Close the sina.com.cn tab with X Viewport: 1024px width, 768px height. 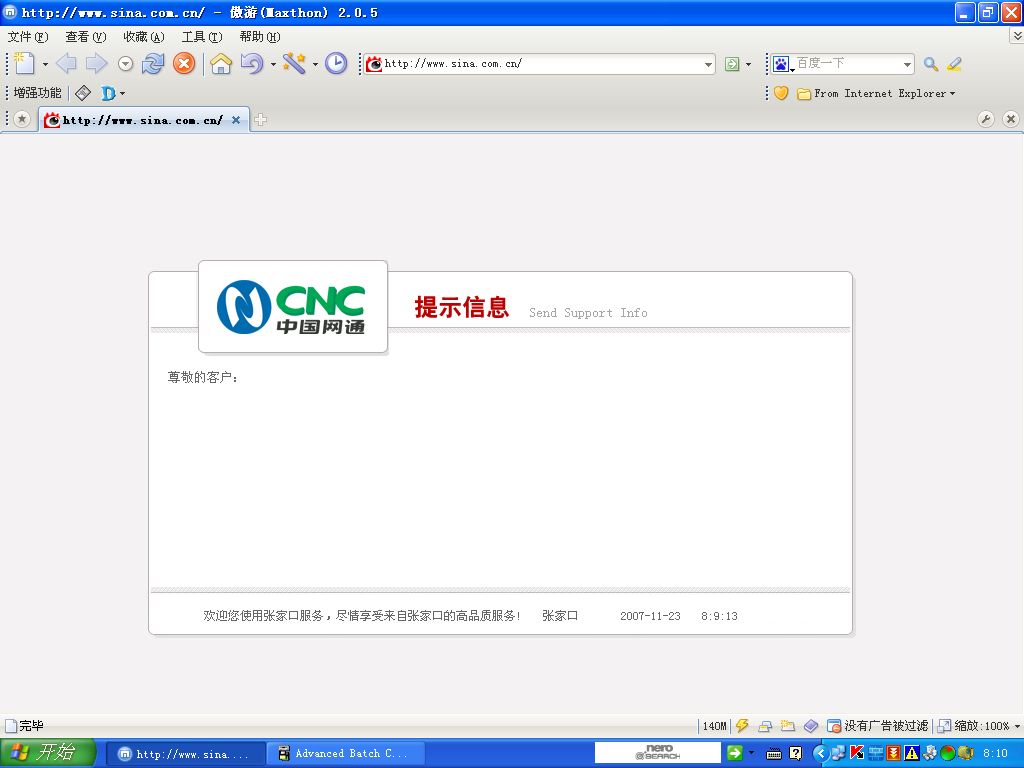click(236, 120)
